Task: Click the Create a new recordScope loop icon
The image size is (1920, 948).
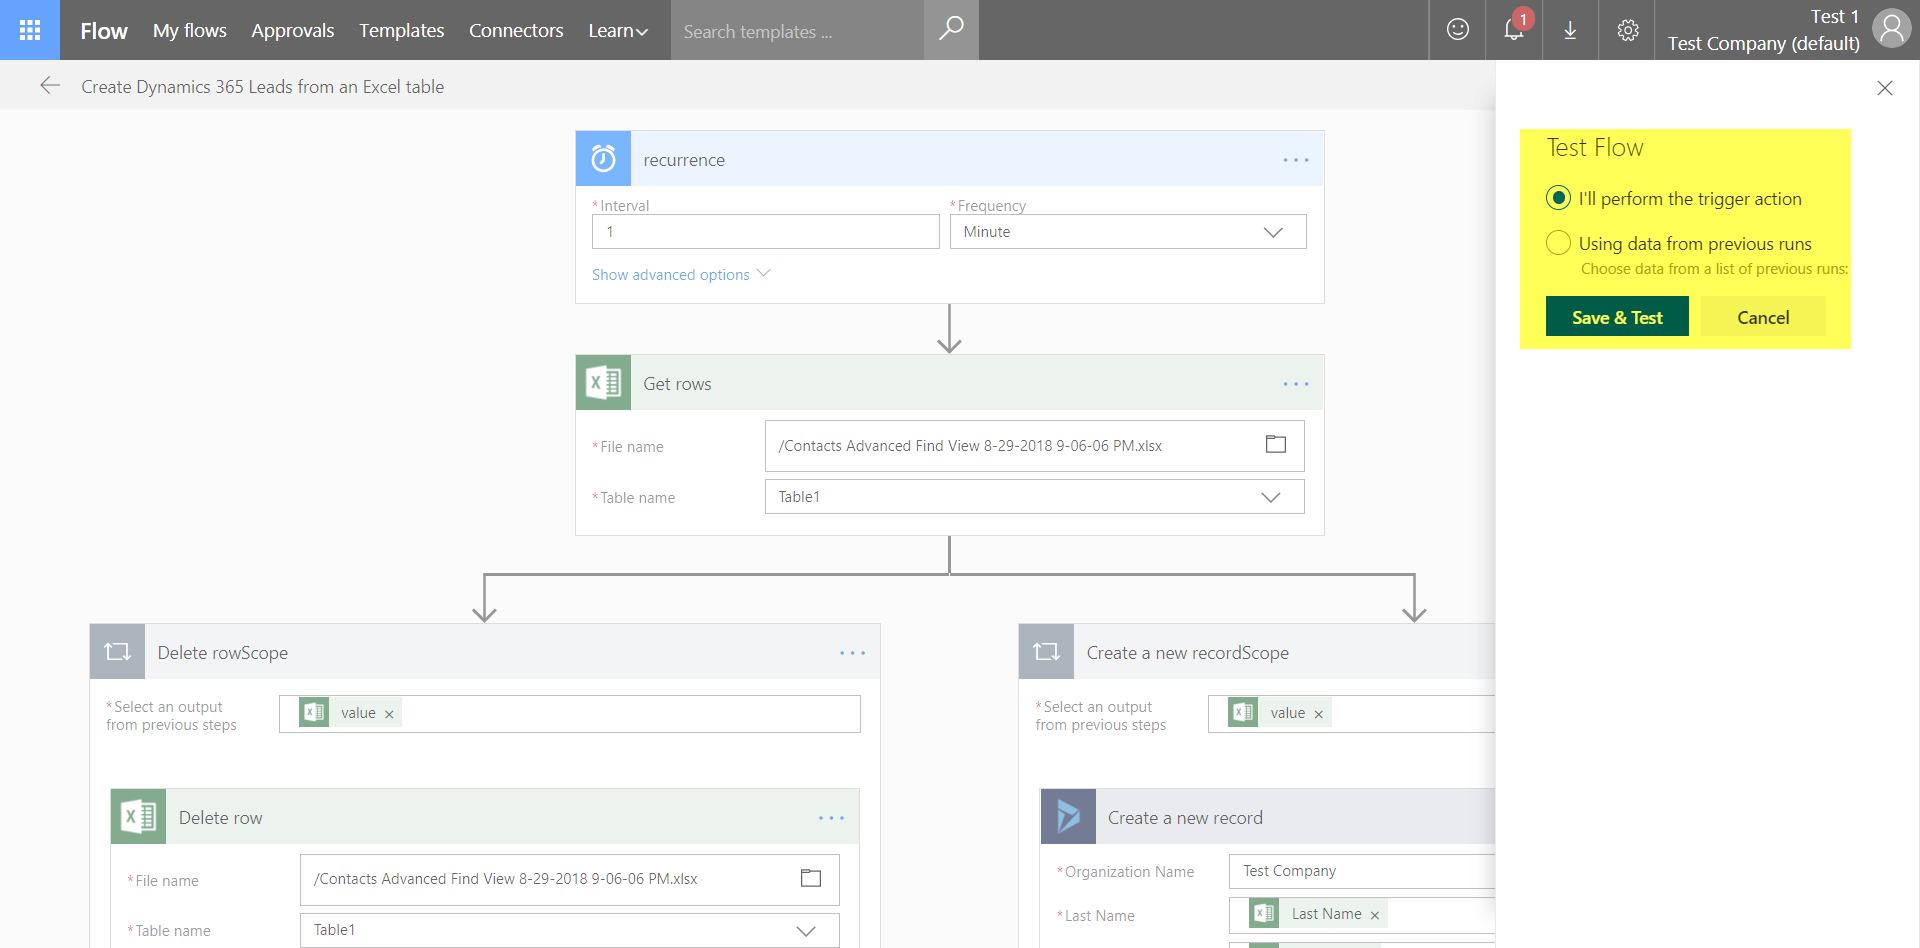Action: (x=1046, y=652)
